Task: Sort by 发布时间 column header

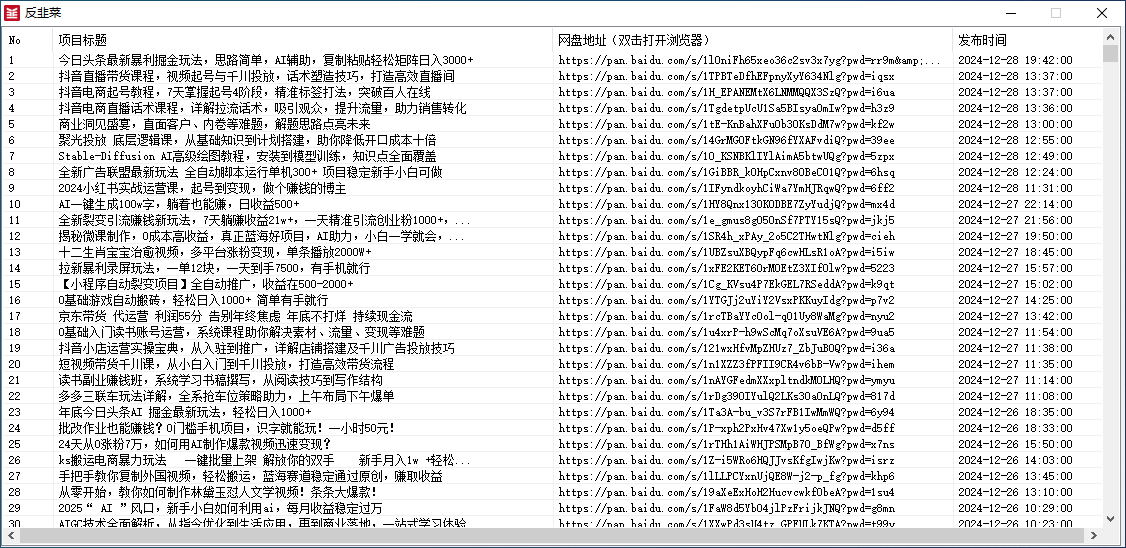Action: tap(1027, 40)
